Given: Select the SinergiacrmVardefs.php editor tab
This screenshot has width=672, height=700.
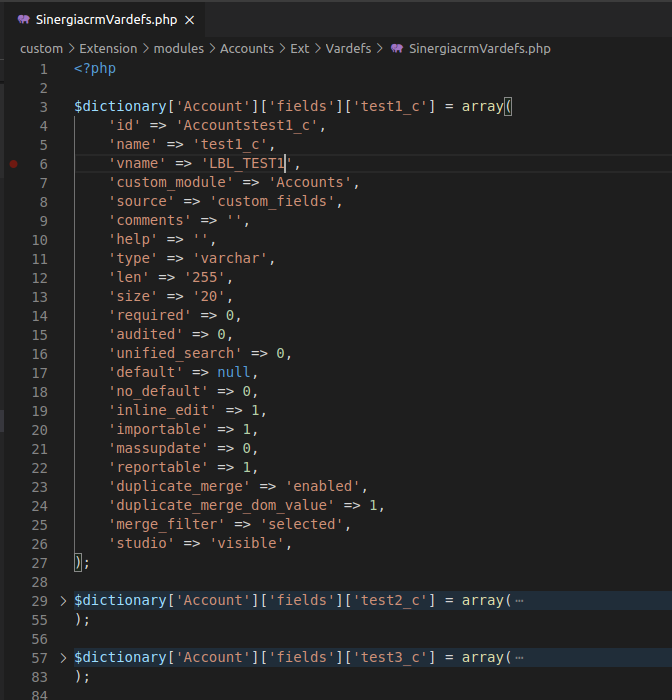Looking at the screenshot, I should (106, 20).
